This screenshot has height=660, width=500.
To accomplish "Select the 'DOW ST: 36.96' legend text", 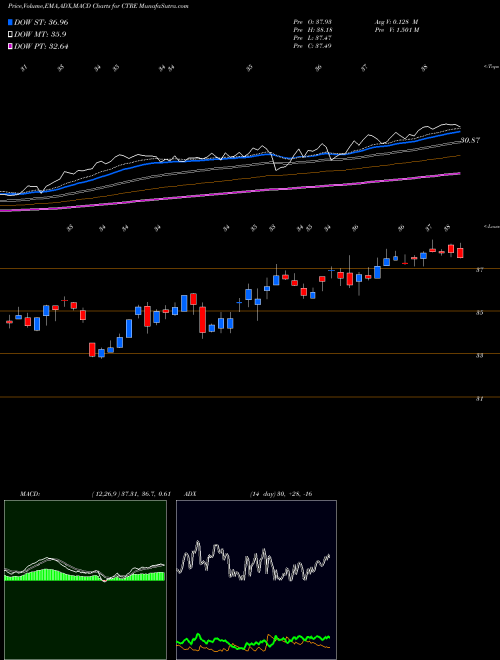I will [x=41, y=22].
